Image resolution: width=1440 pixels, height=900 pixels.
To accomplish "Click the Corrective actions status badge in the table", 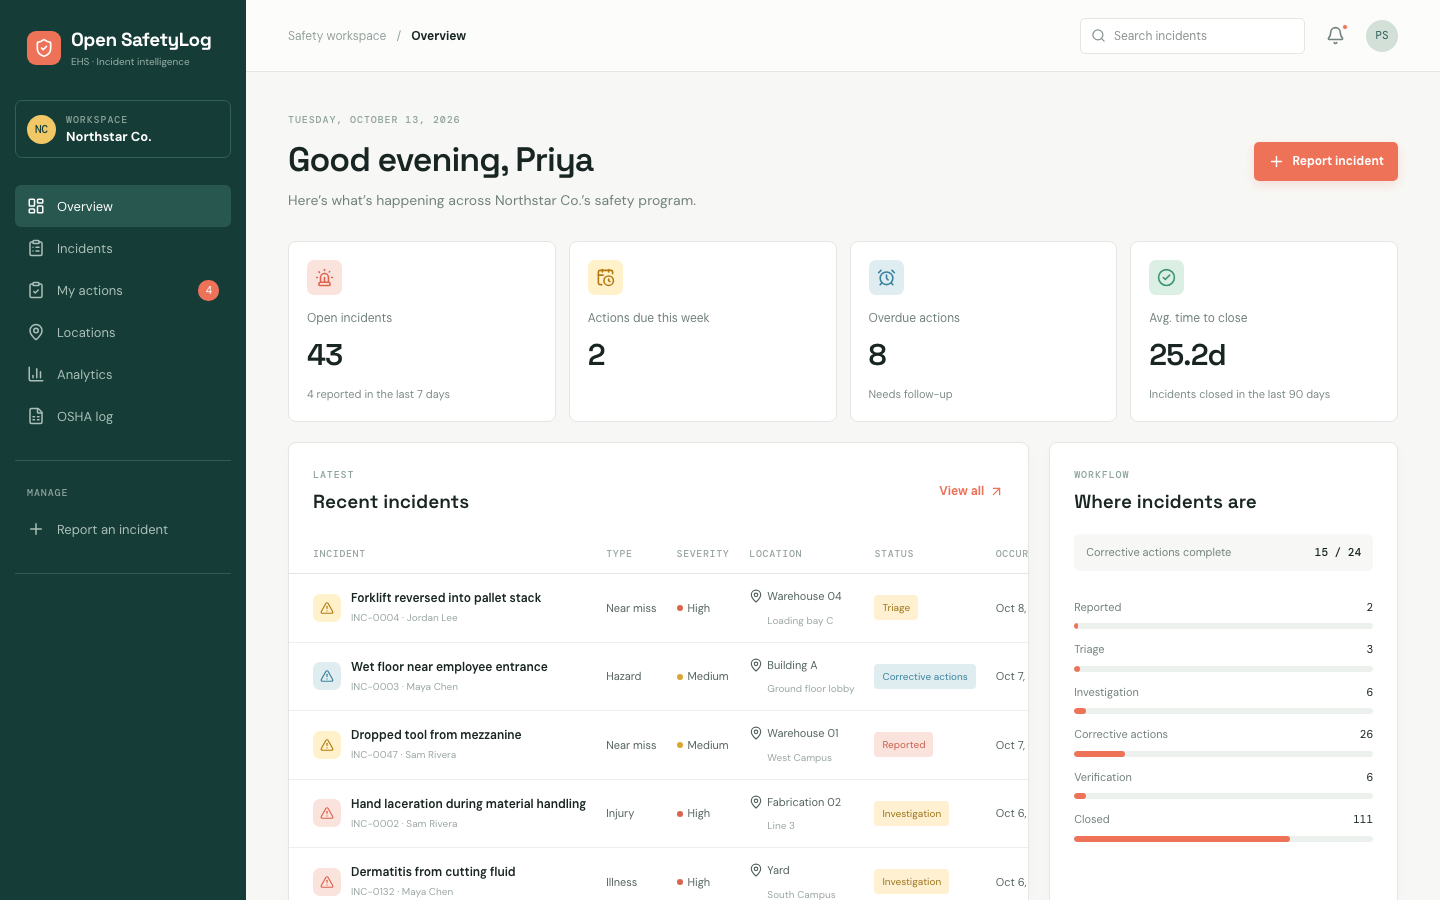I will (925, 677).
